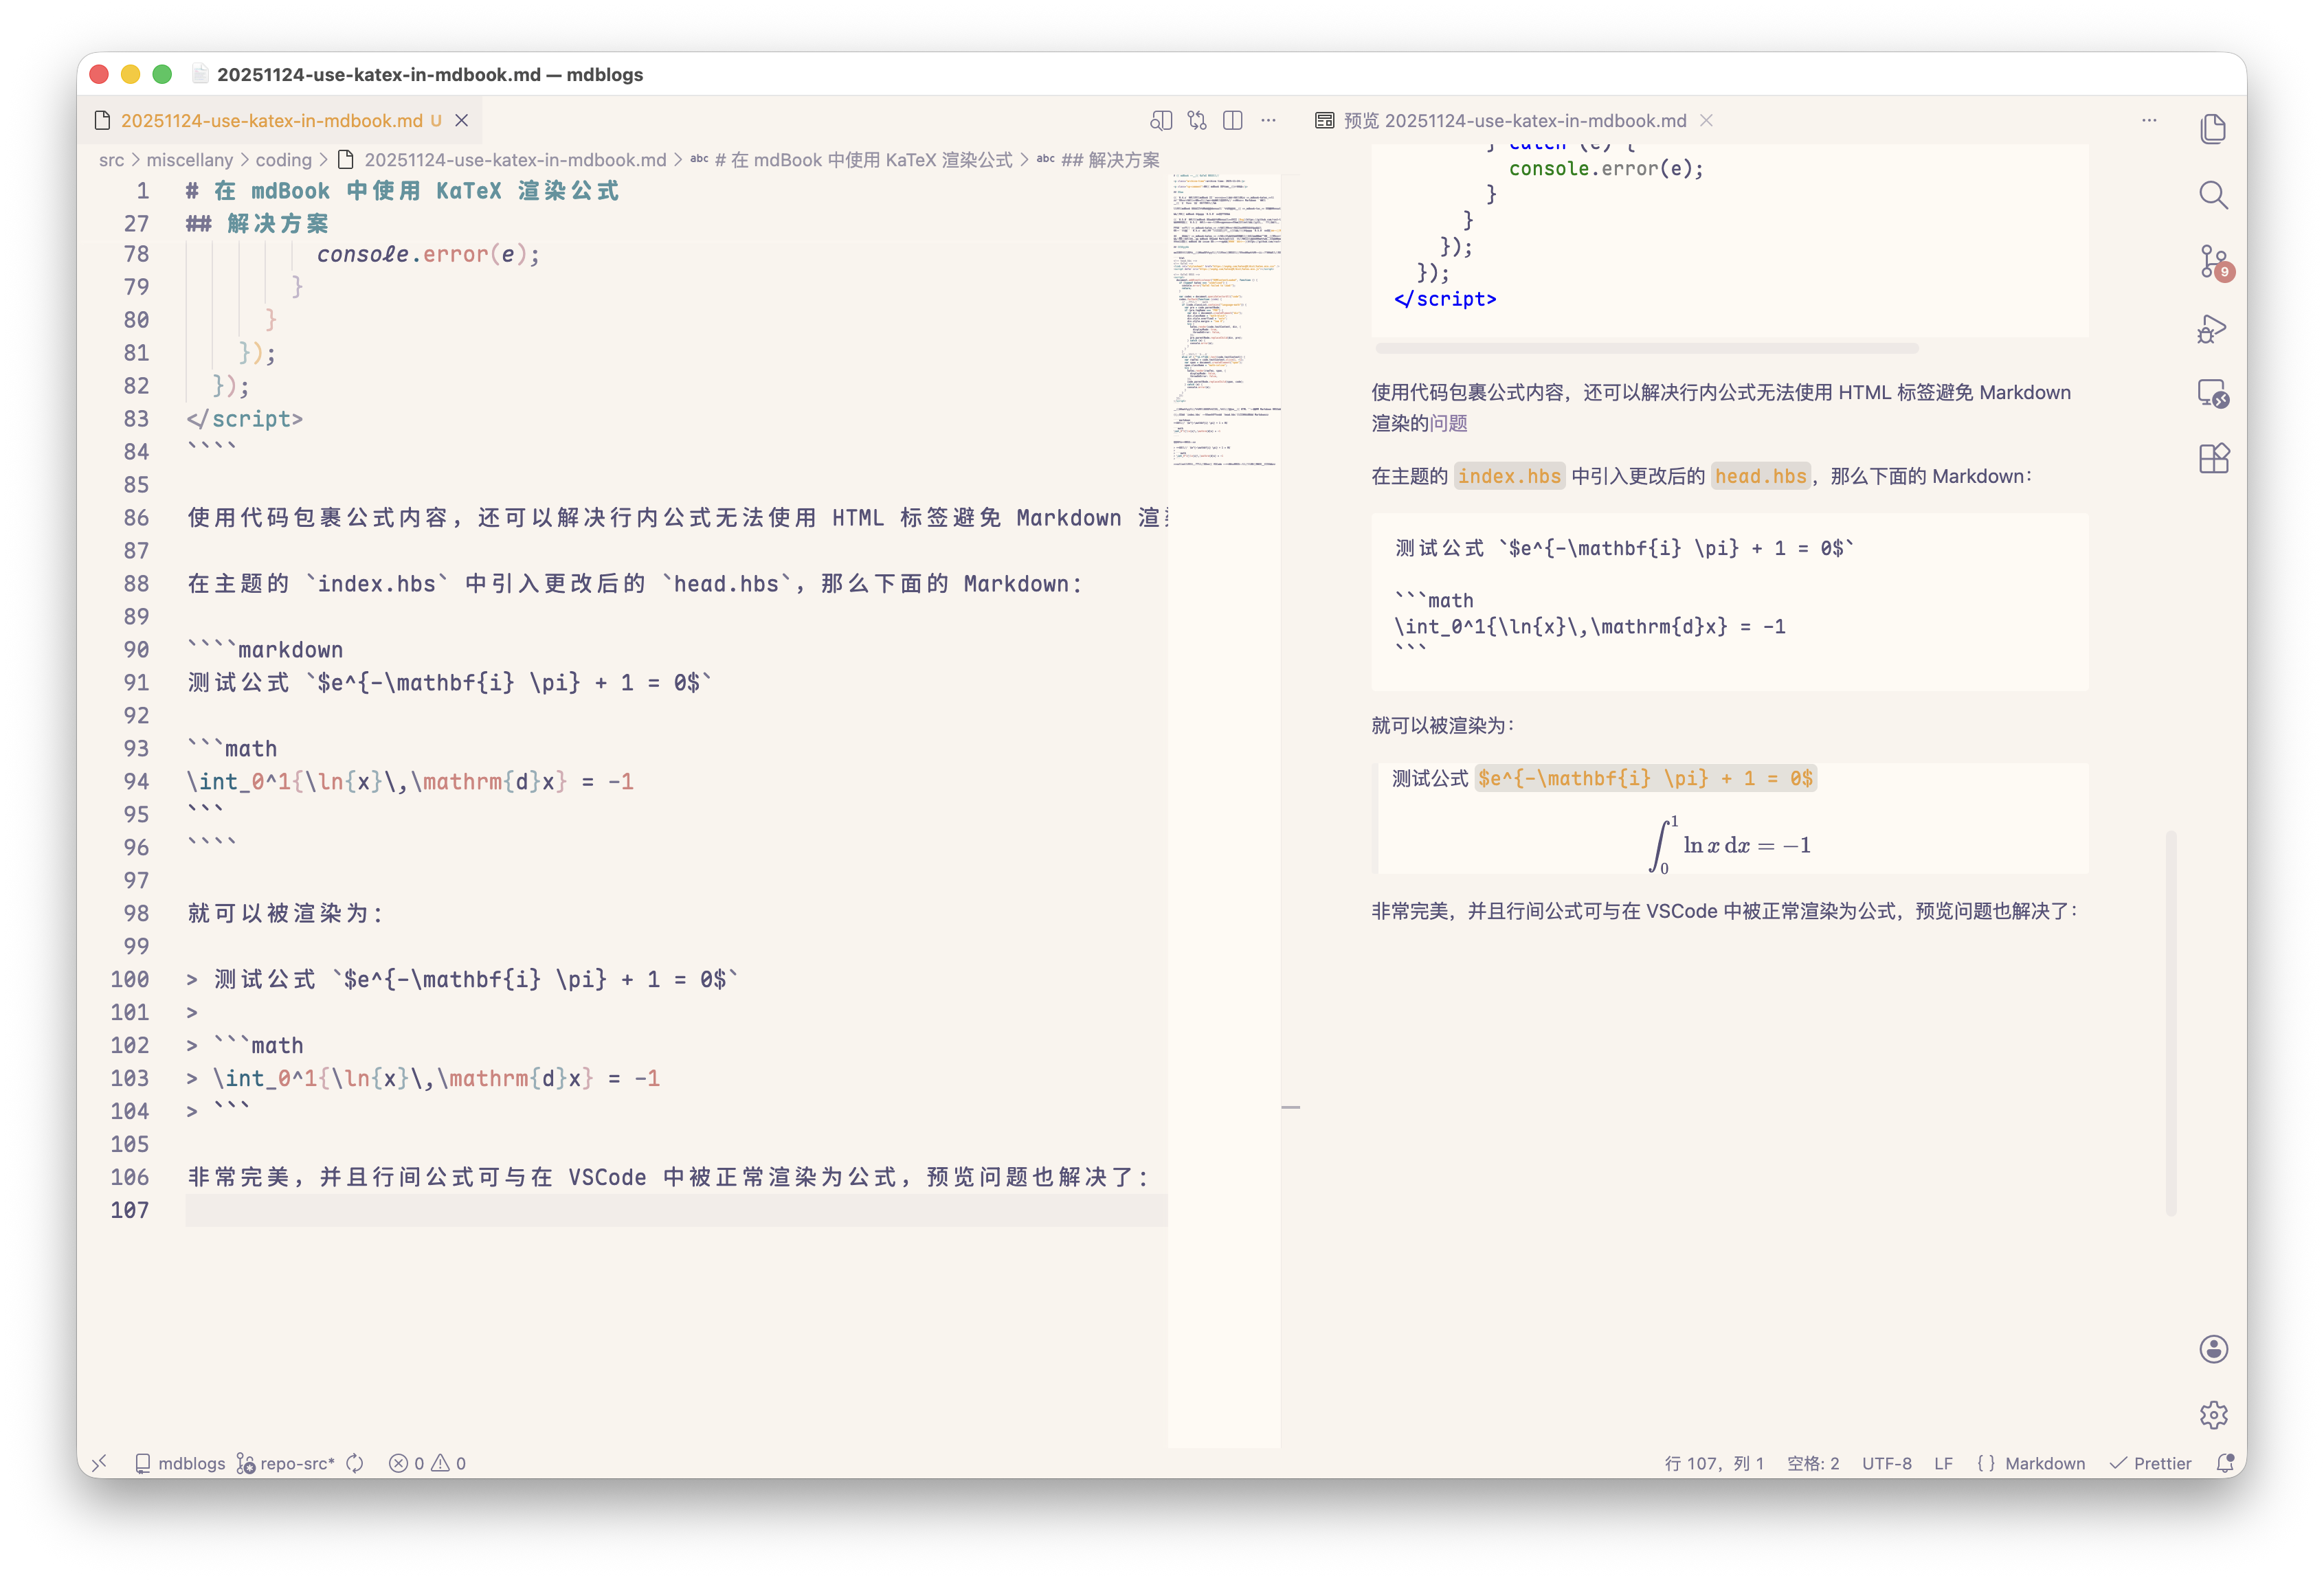2324x1580 pixels.
Task: Open More Actions menu in preview pane
Action: (2148, 120)
